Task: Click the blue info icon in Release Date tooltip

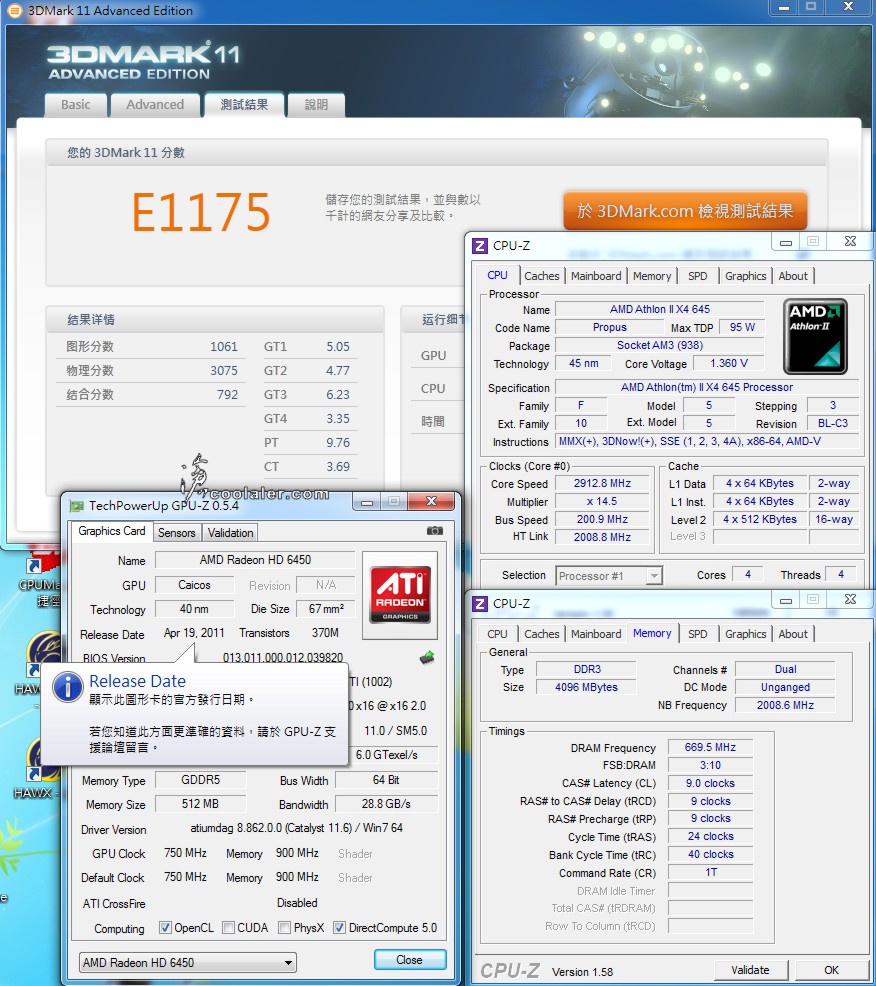Action: (67, 687)
